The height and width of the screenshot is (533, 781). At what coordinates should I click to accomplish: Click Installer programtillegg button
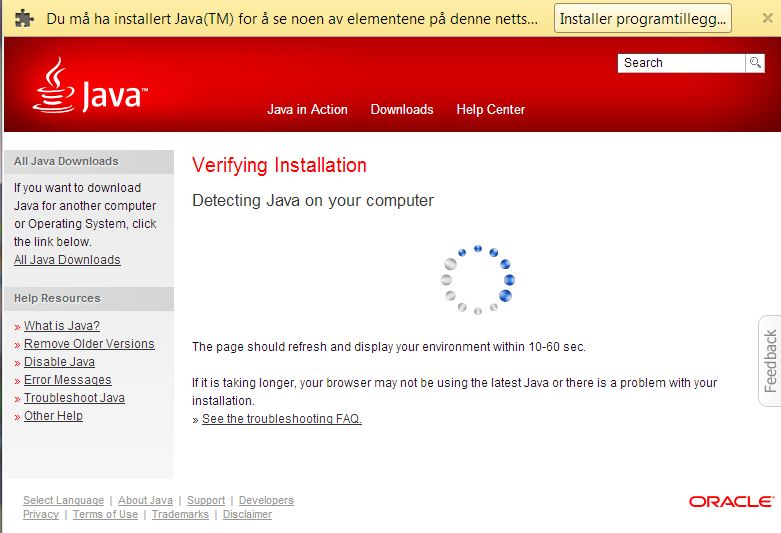643,19
